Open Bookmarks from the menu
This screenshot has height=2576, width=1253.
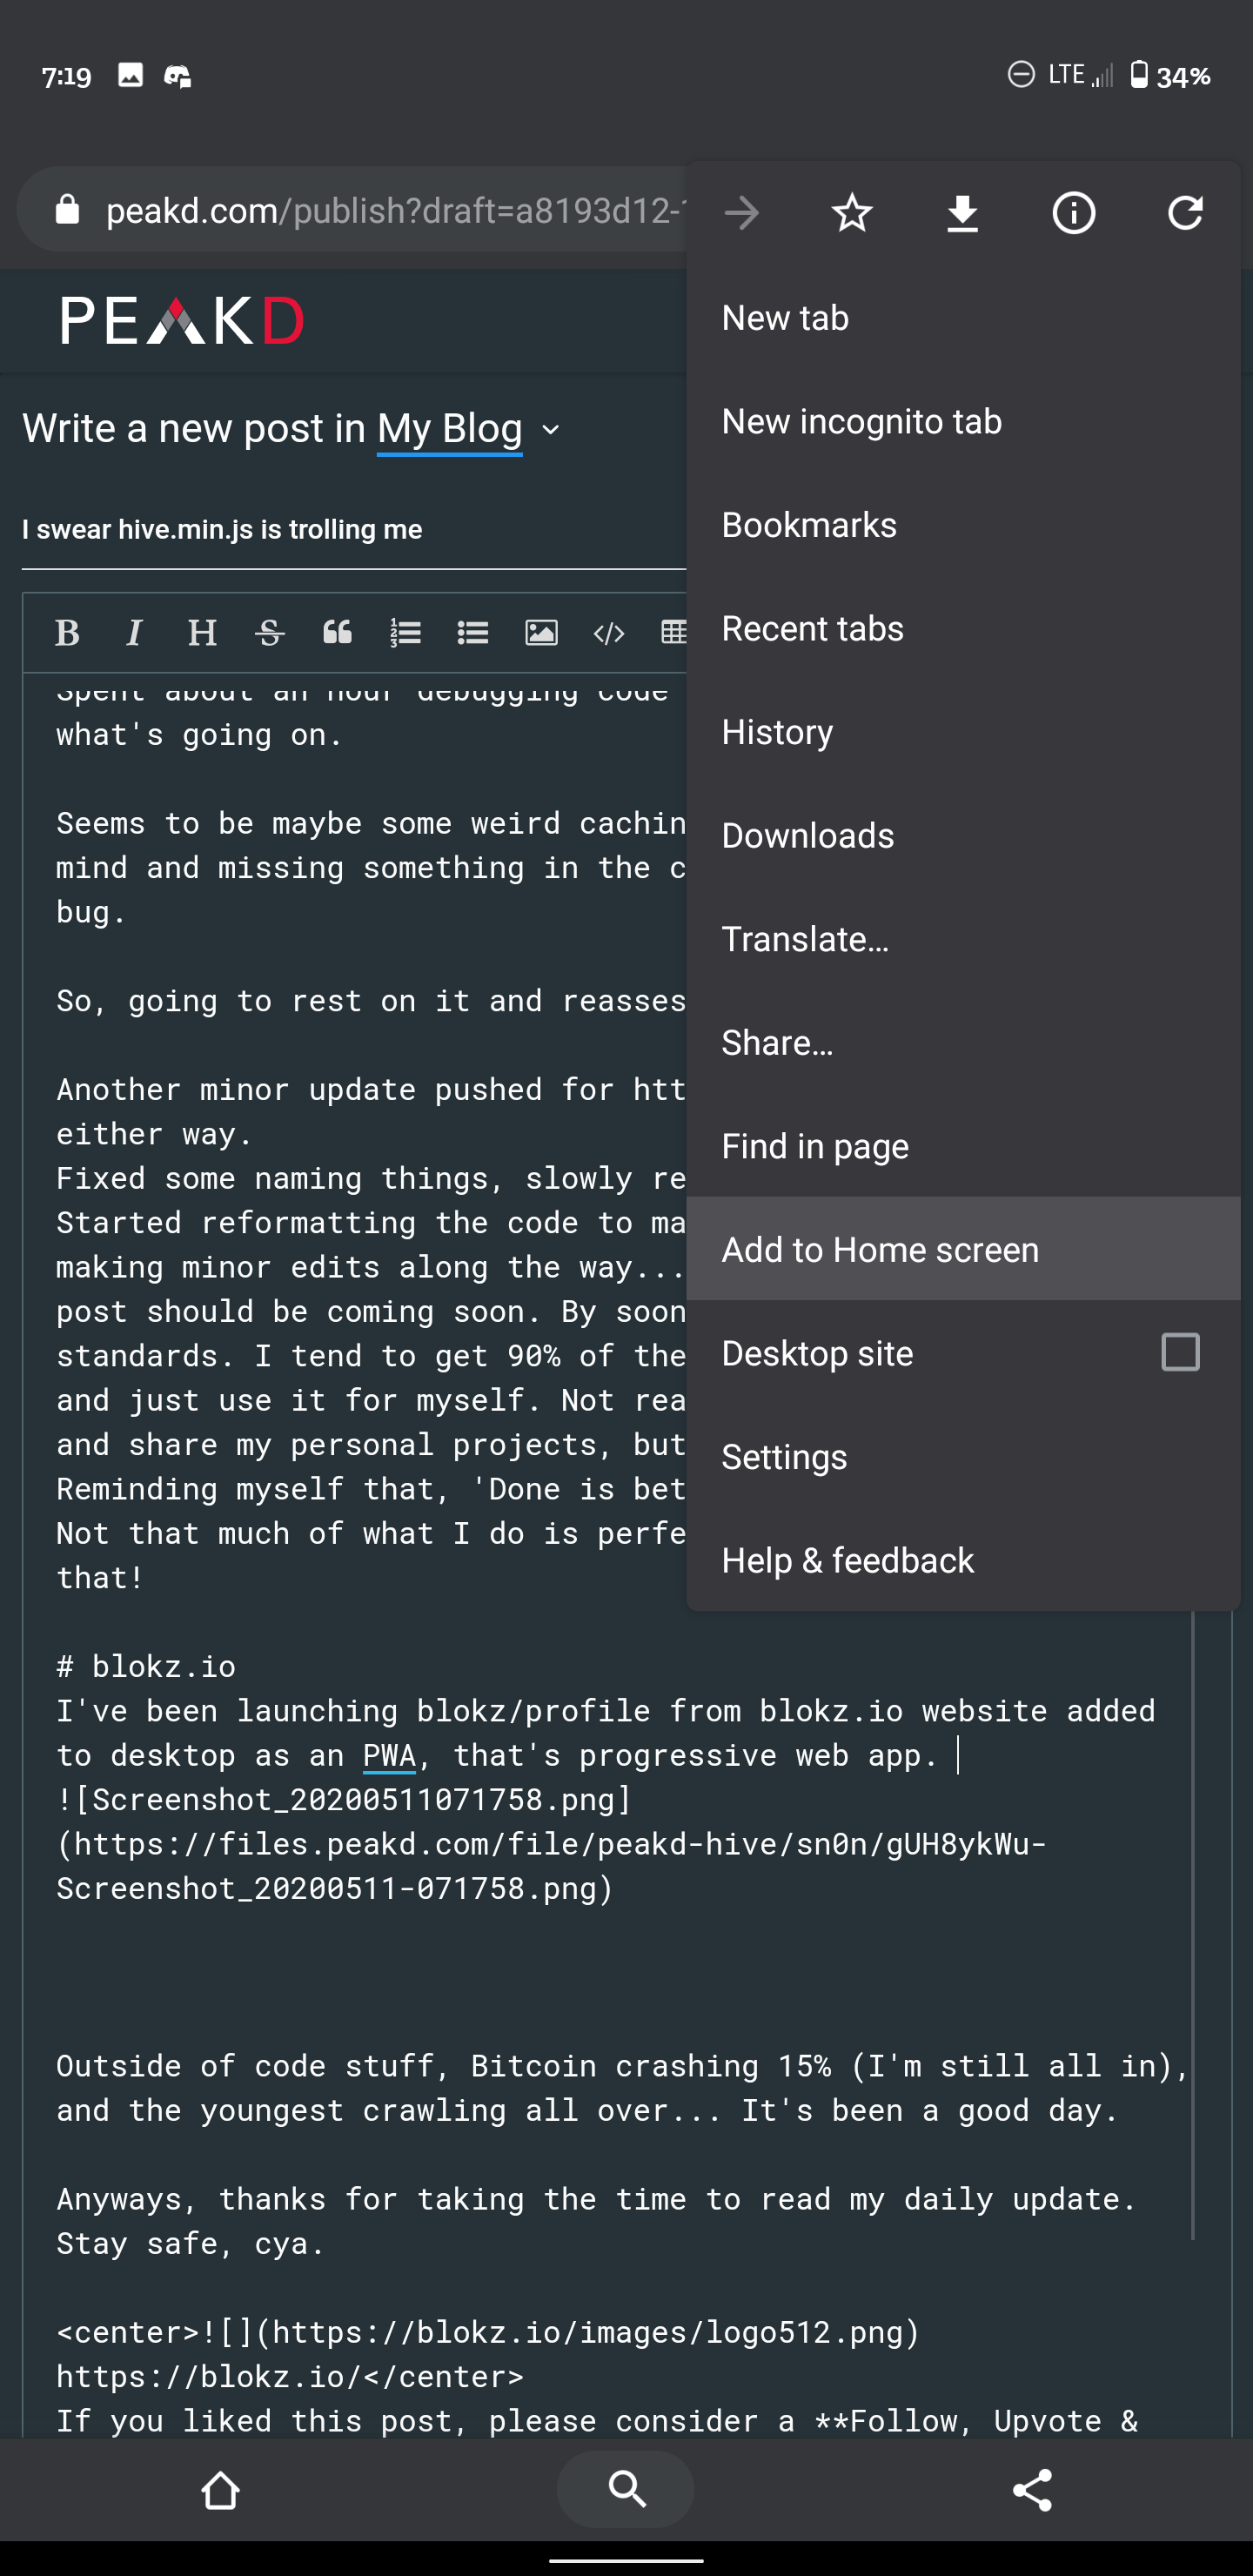coord(963,525)
